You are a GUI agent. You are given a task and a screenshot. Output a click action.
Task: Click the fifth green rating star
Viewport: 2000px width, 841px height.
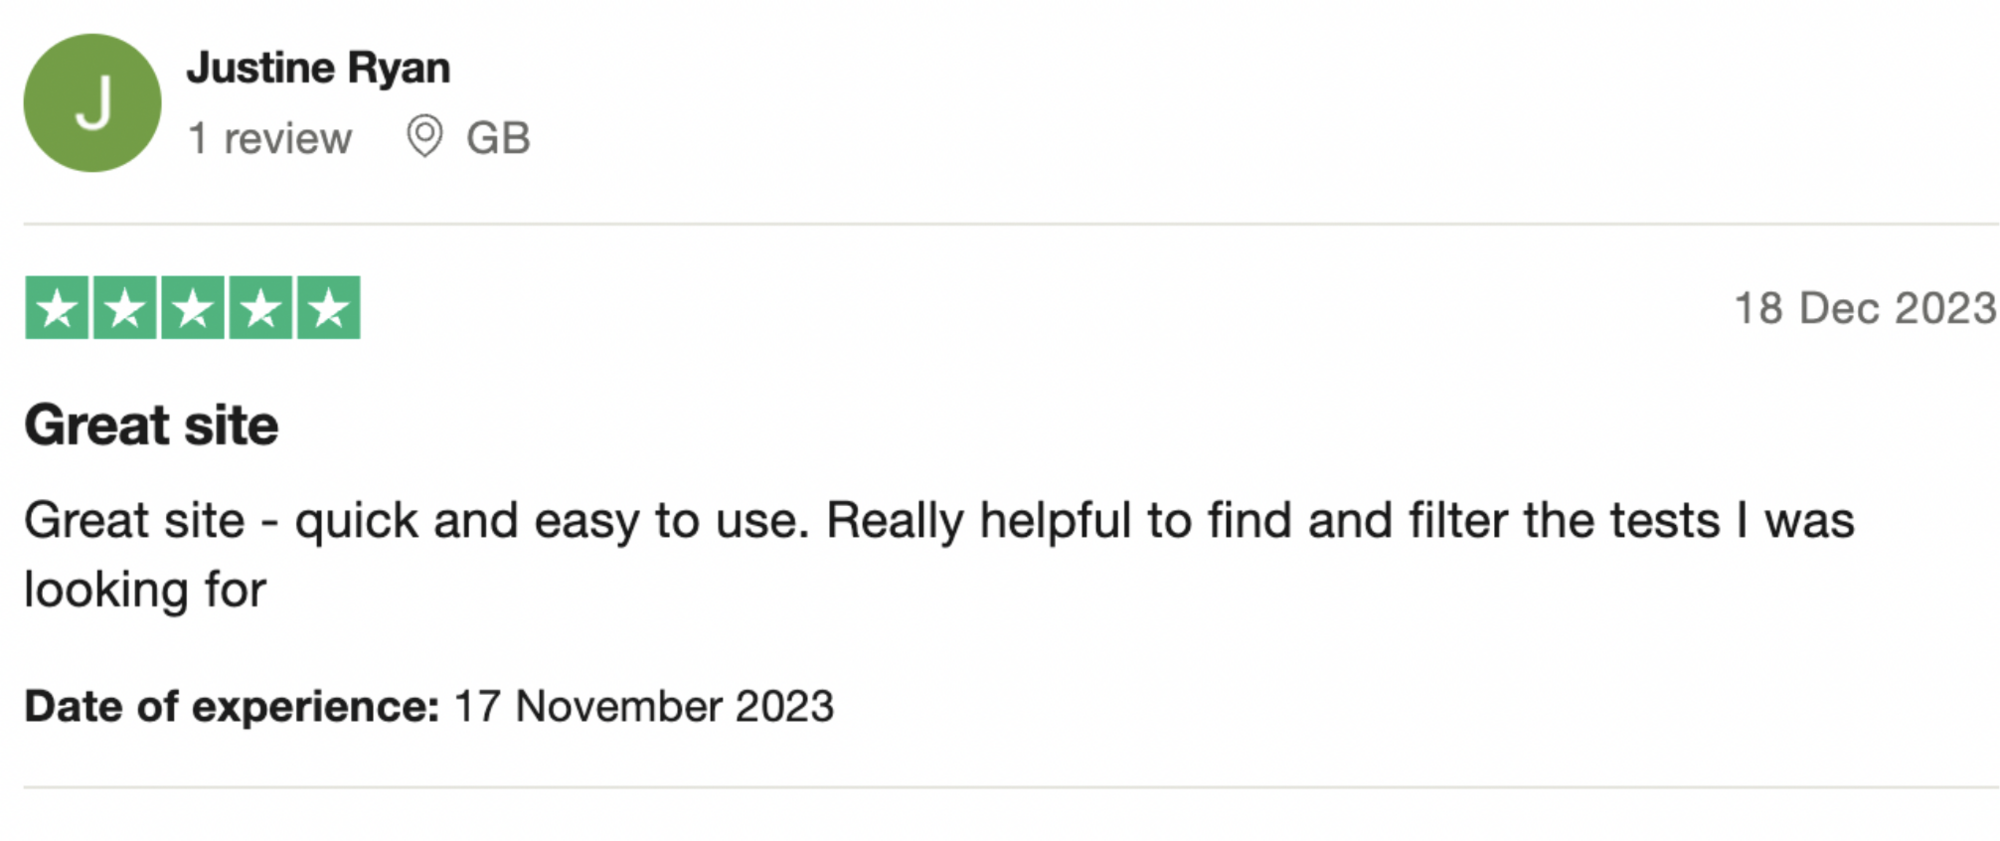tap(329, 308)
